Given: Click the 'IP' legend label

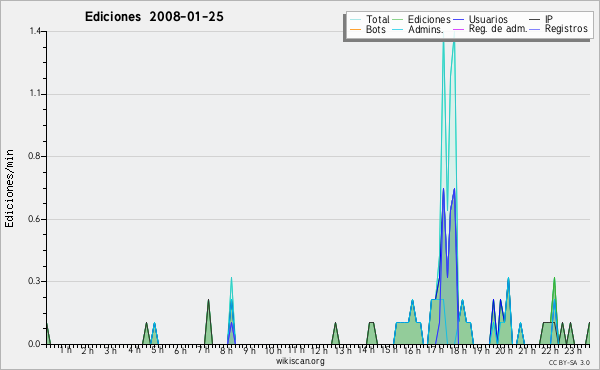Looking at the screenshot, I should [x=549, y=19].
